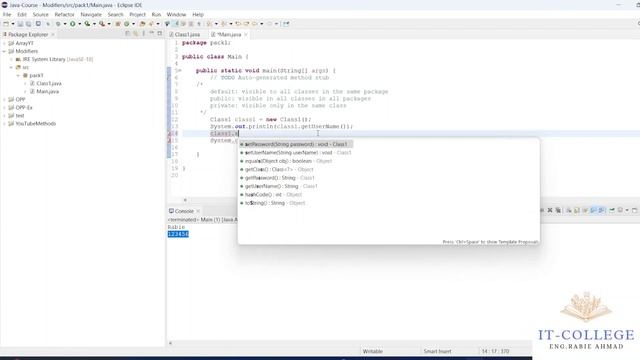Choose equals(Object obj) proposal

(286, 161)
